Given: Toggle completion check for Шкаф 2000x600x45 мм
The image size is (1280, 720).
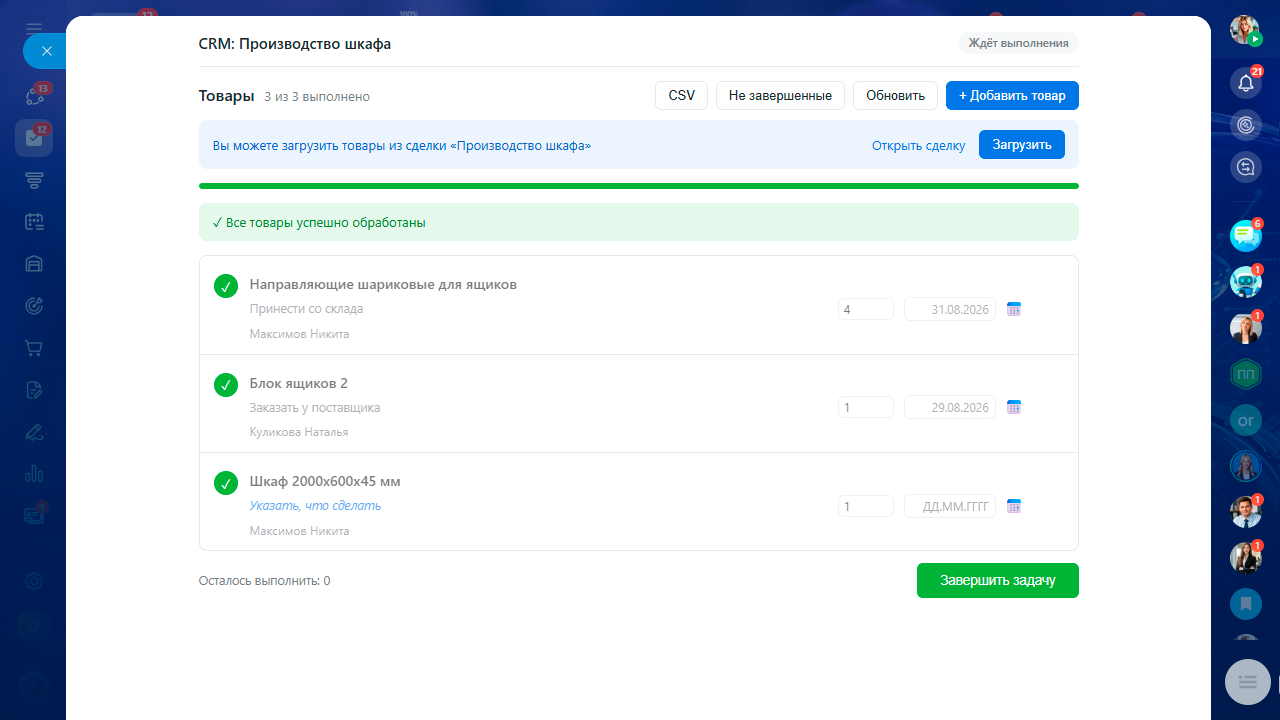Looking at the screenshot, I should (x=226, y=483).
